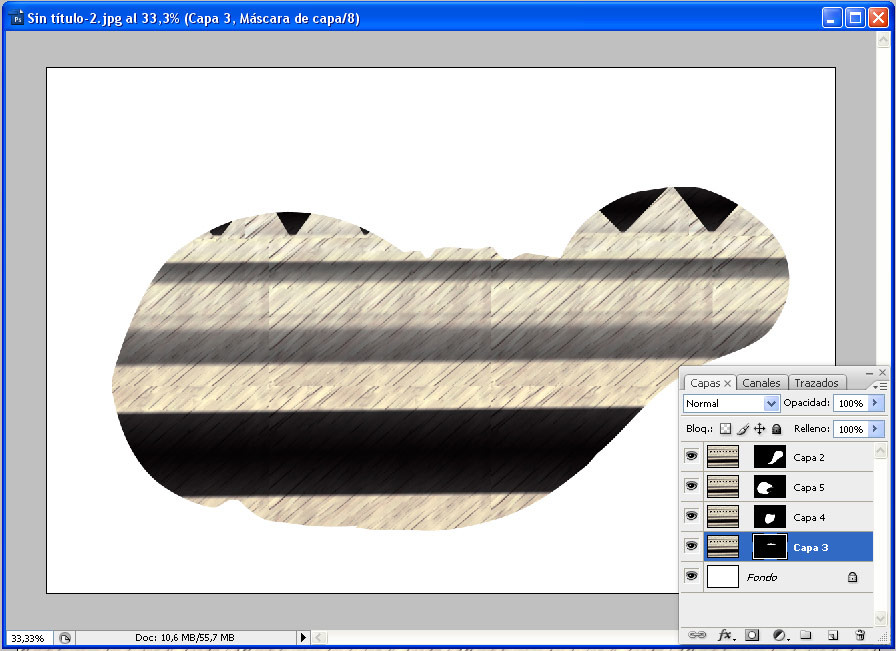Image resolution: width=896 pixels, height=651 pixels.
Task: Select the Capa 2 layer mask thumbnail
Action: coord(769,457)
